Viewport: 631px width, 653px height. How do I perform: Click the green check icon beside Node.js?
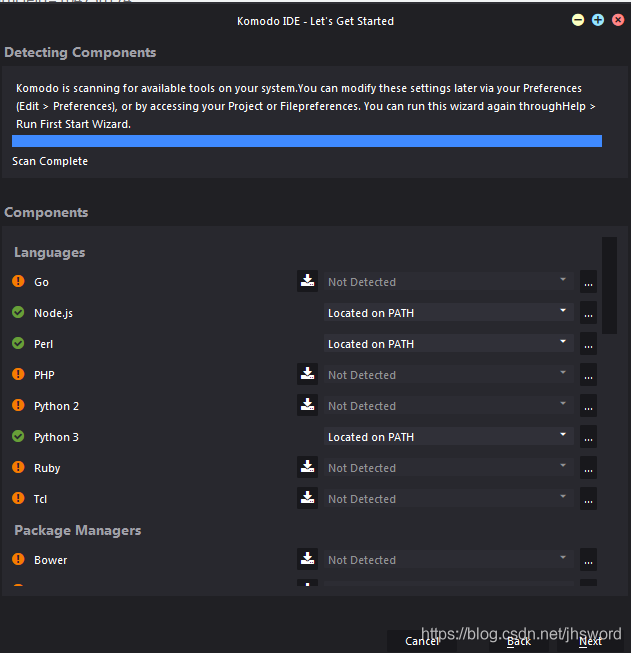[18, 312]
